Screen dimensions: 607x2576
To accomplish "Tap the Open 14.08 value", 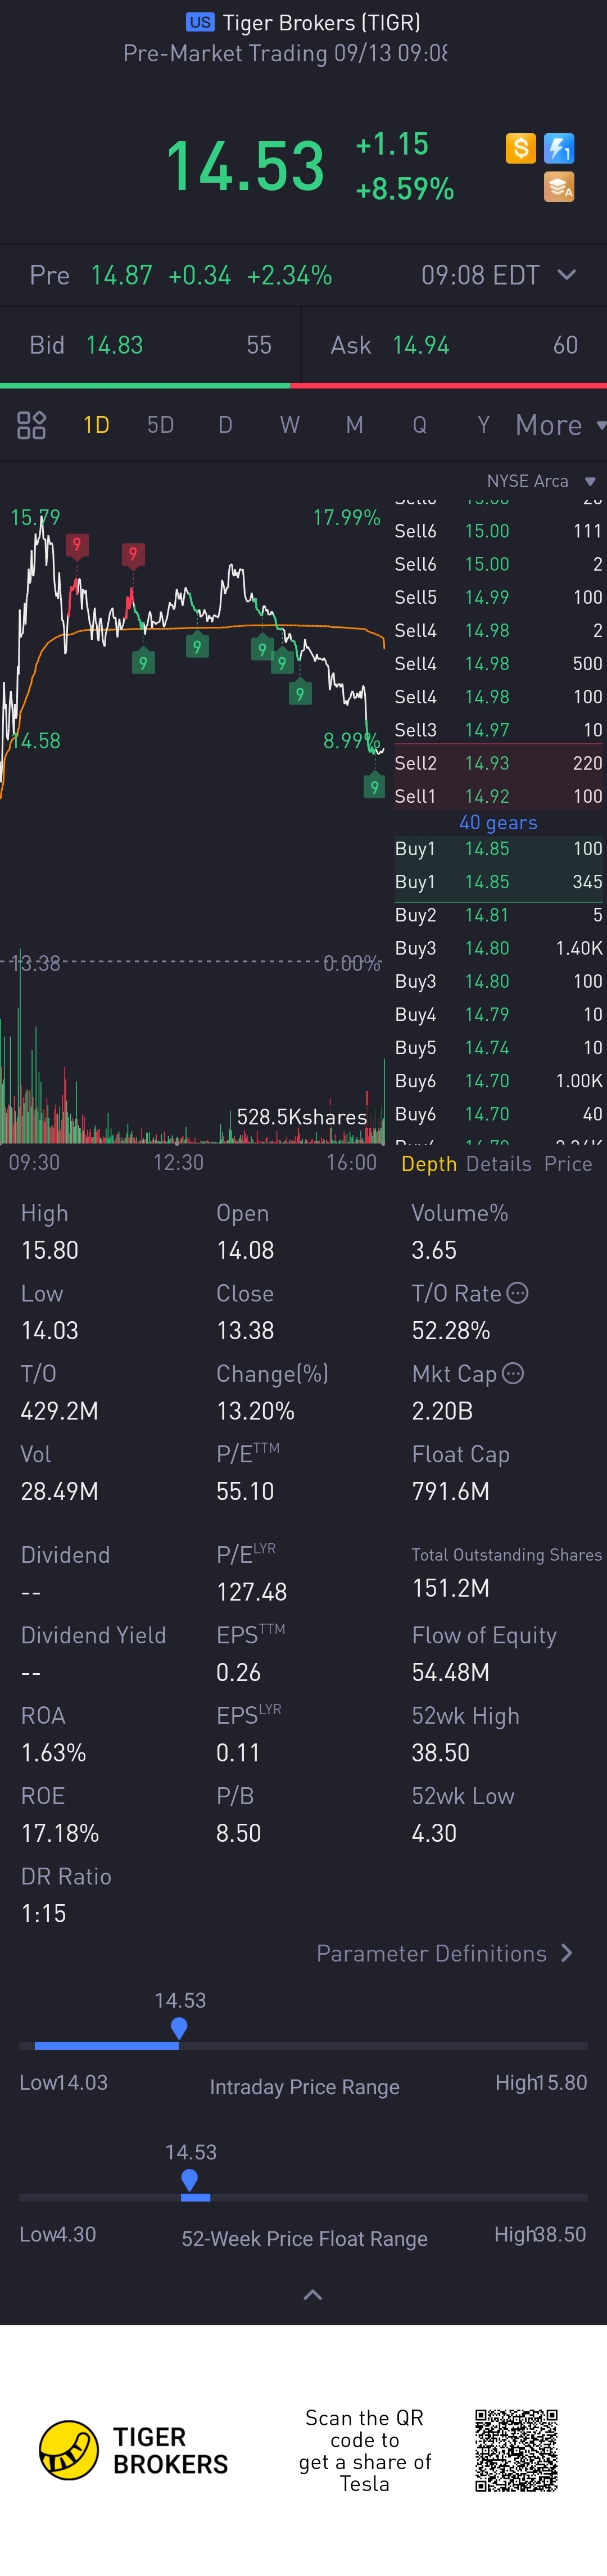I will click(245, 1250).
